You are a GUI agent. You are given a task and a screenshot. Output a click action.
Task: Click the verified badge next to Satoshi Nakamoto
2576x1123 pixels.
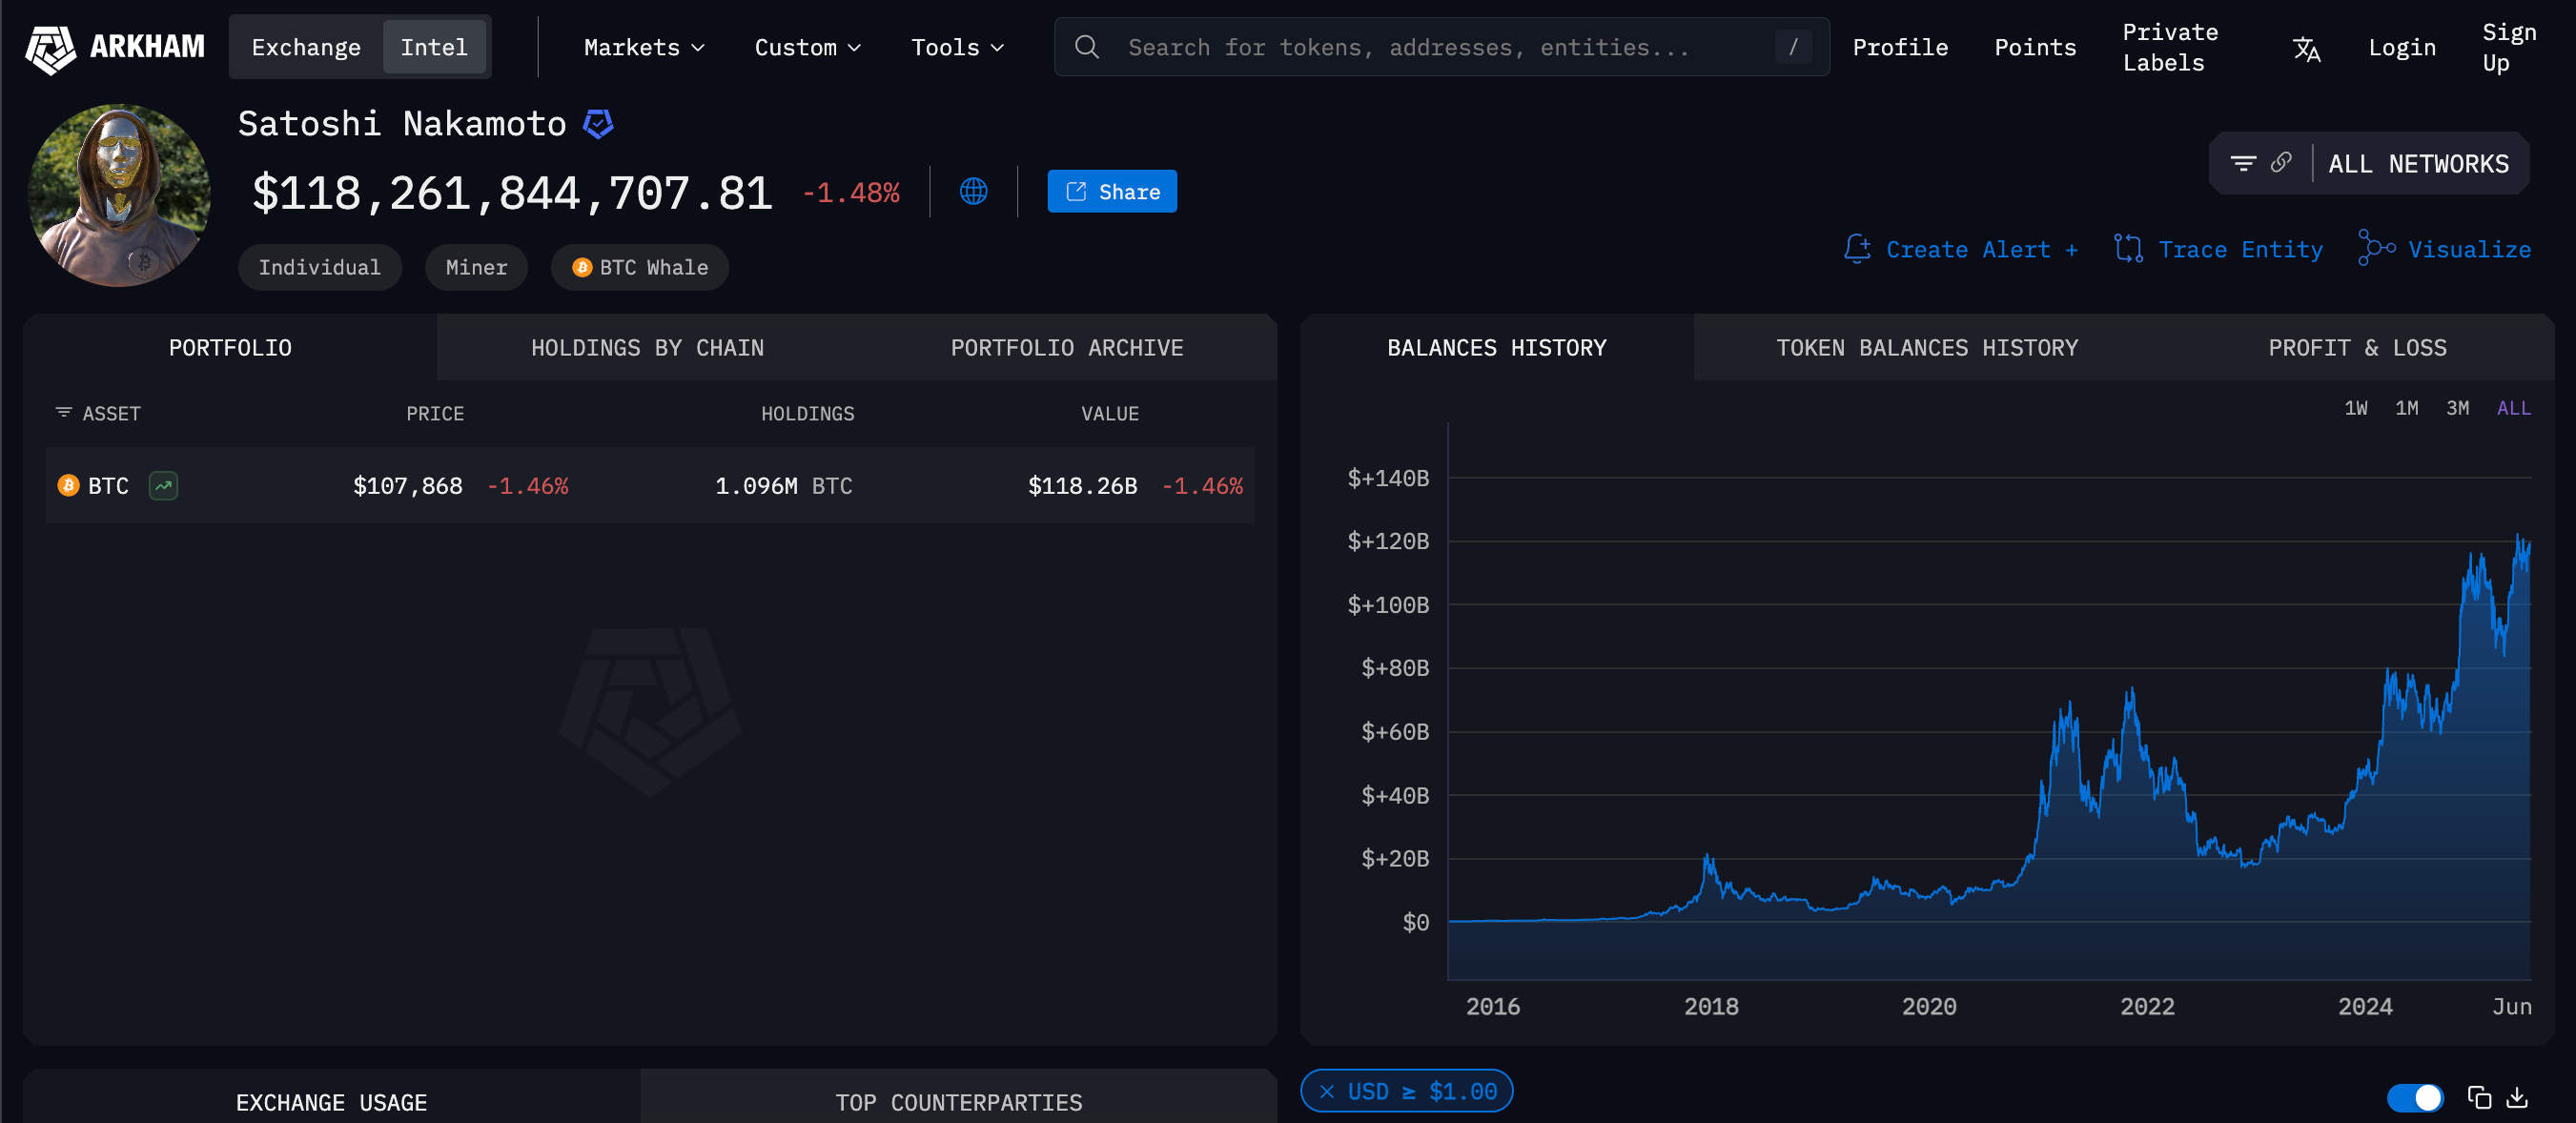pyautogui.click(x=598, y=124)
